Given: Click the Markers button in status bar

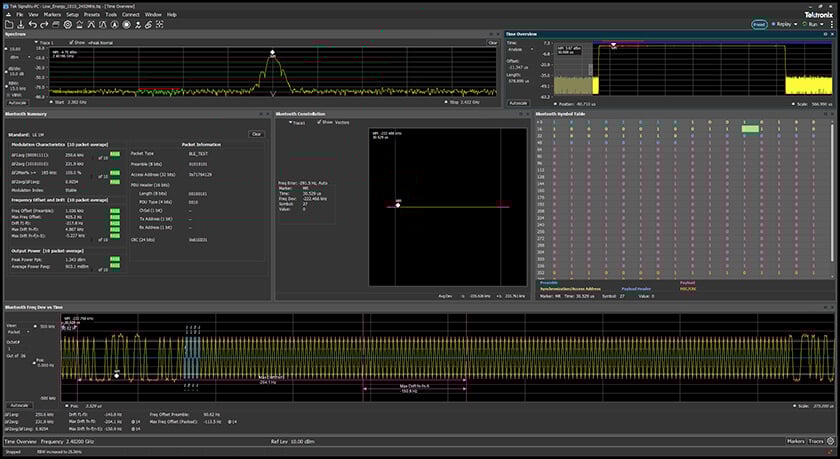Looking at the screenshot, I should point(796,440).
